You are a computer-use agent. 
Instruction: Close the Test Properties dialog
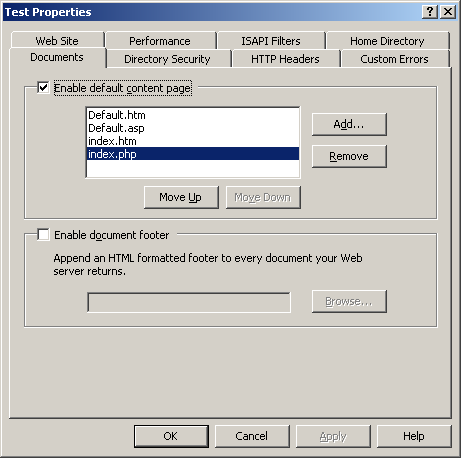click(x=448, y=12)
